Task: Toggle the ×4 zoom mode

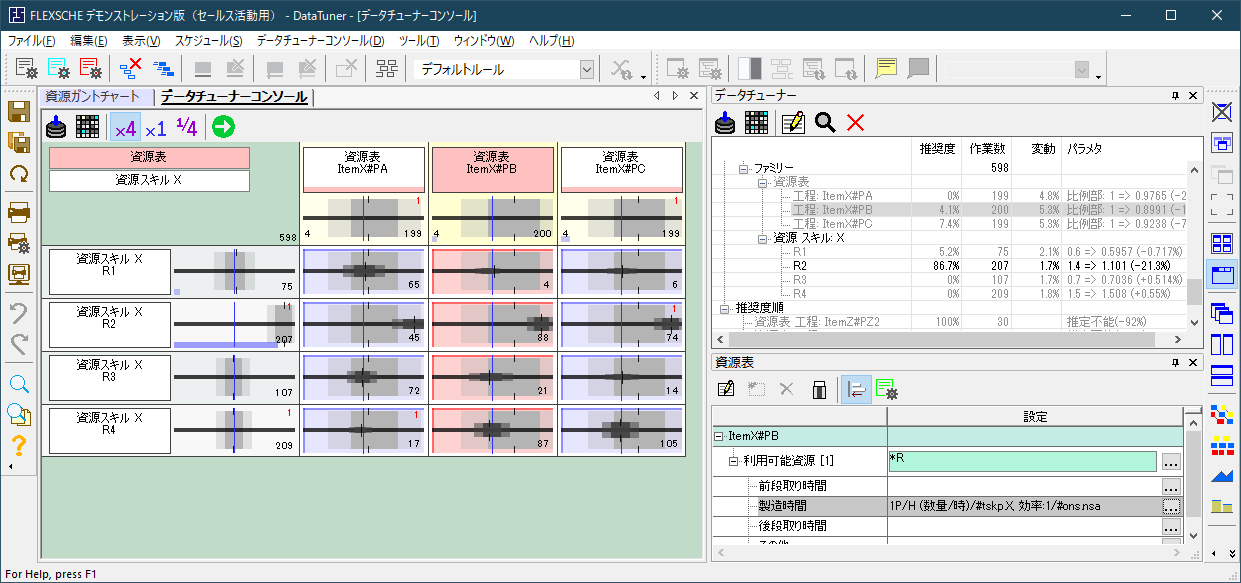Action: coord(124,128)
